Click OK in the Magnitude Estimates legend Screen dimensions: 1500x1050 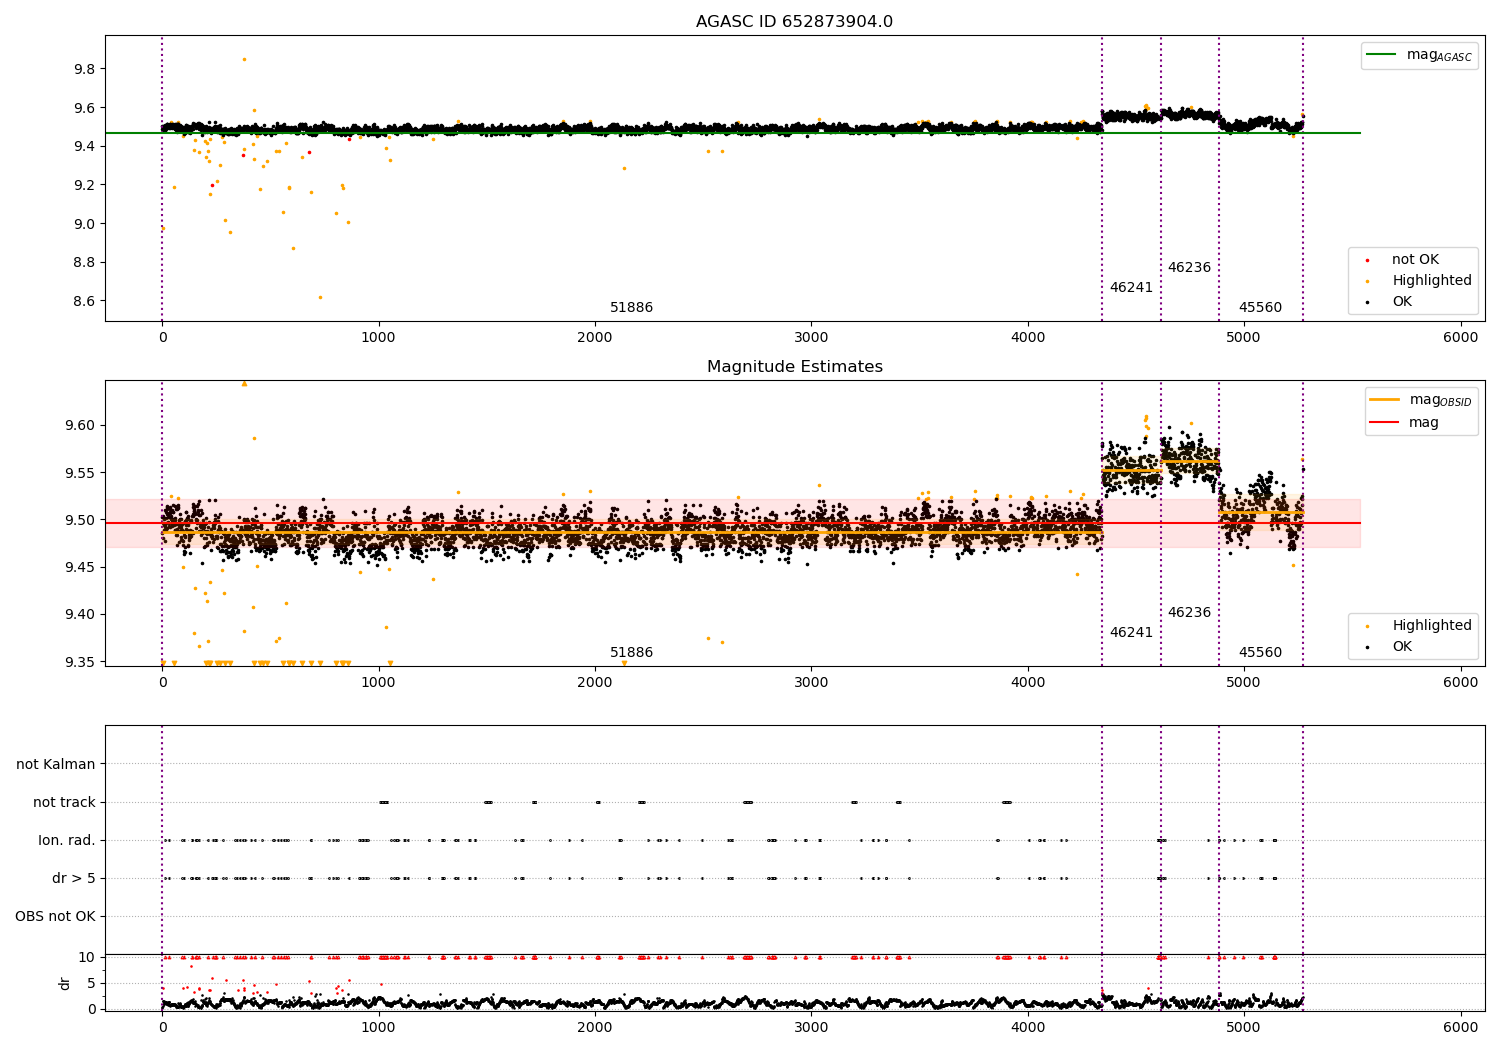coord(1402,647)
